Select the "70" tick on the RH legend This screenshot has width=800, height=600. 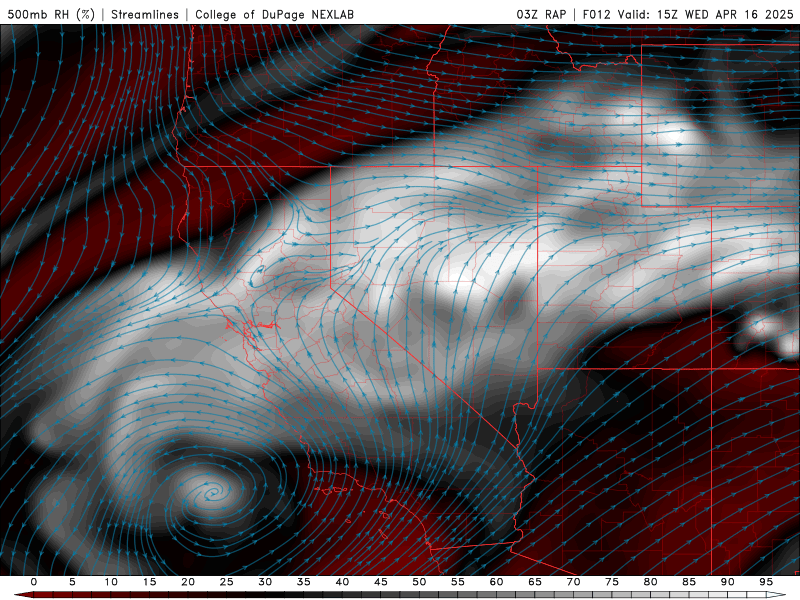573,582
